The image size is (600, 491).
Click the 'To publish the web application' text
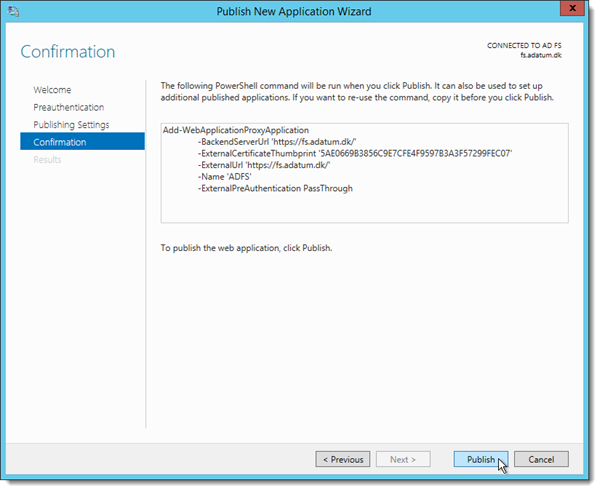[246, 248]
